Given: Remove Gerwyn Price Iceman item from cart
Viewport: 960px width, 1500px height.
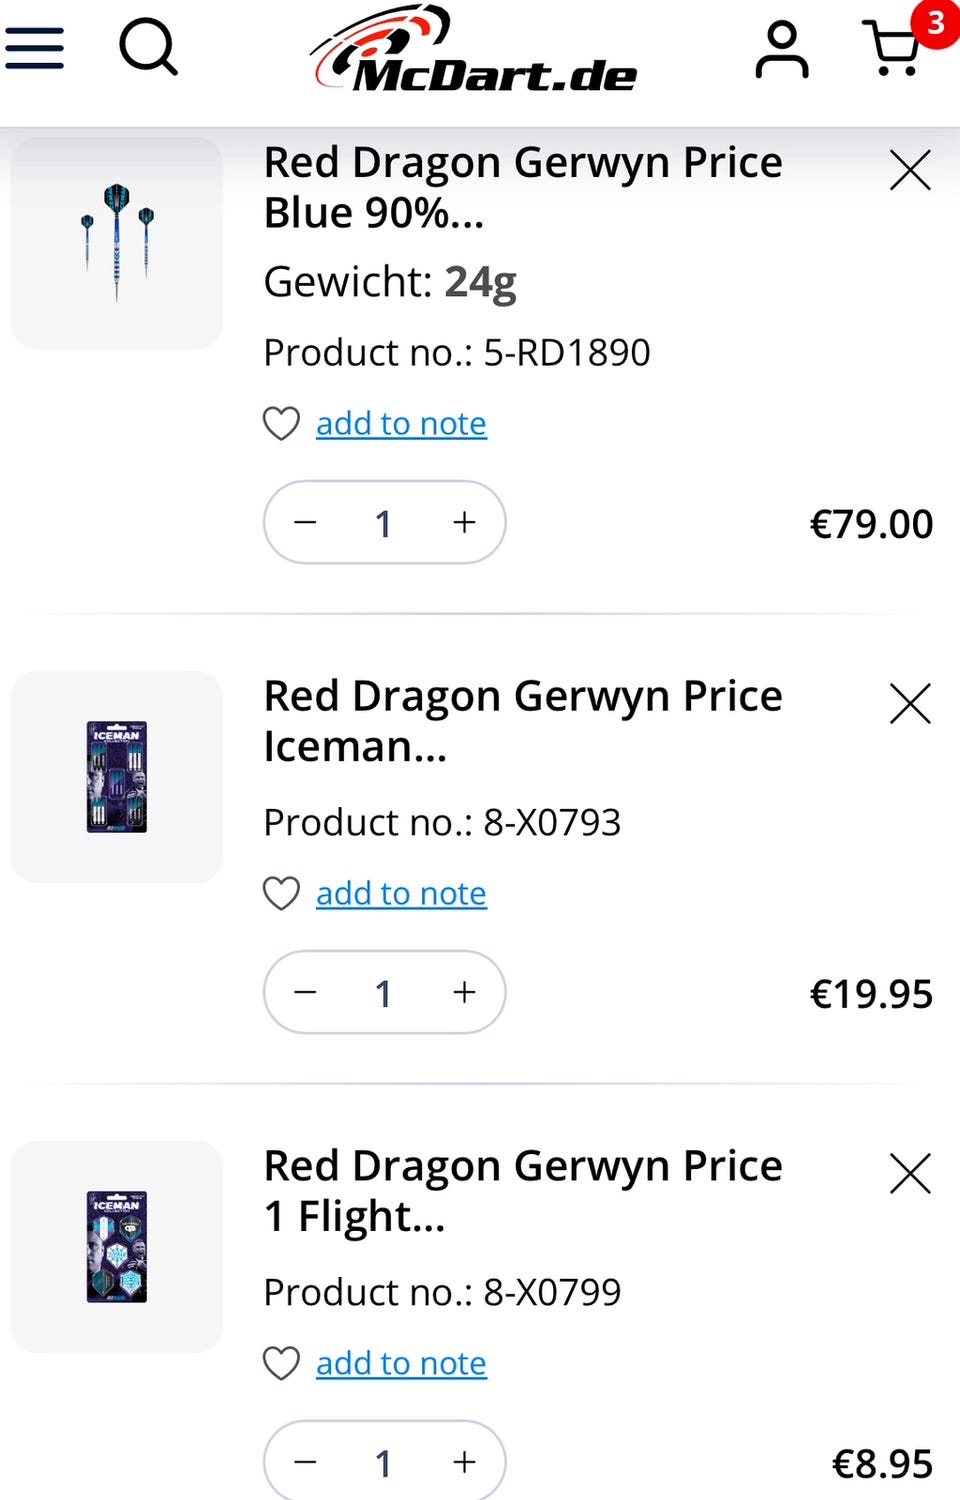Looking at the screenshot, I should tap(910, 704).
